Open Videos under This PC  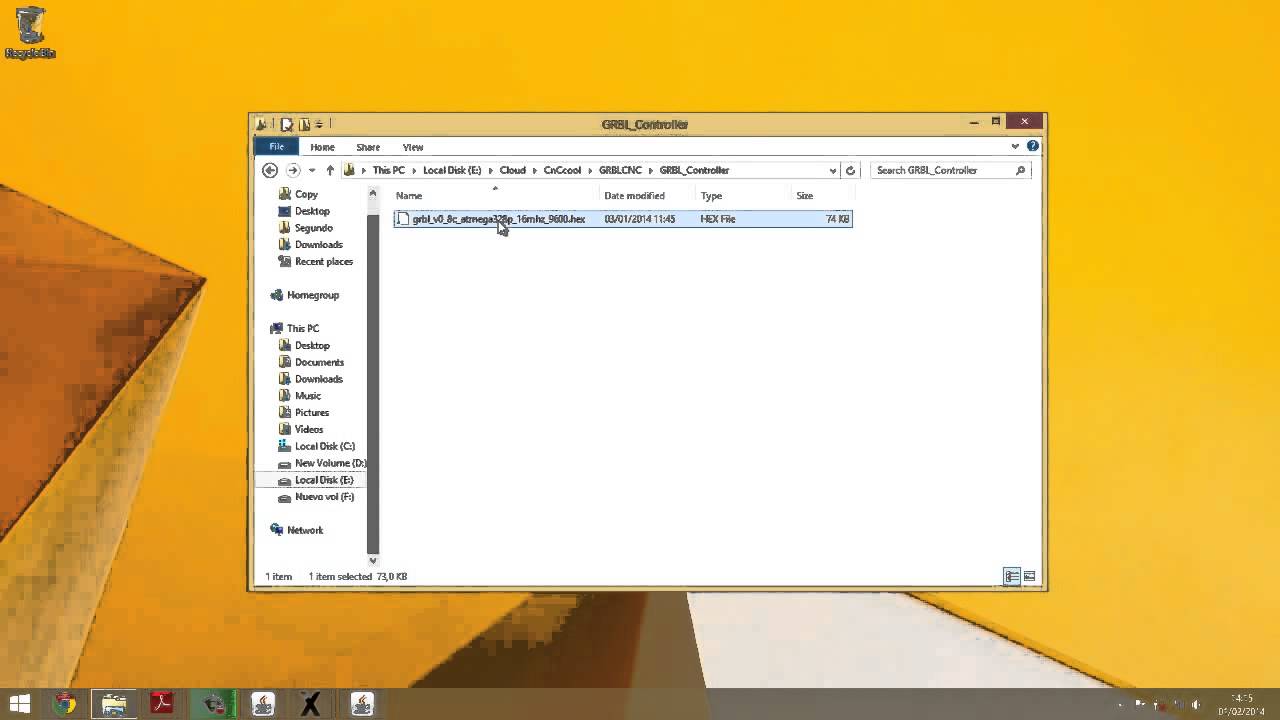tap(308, 429)
